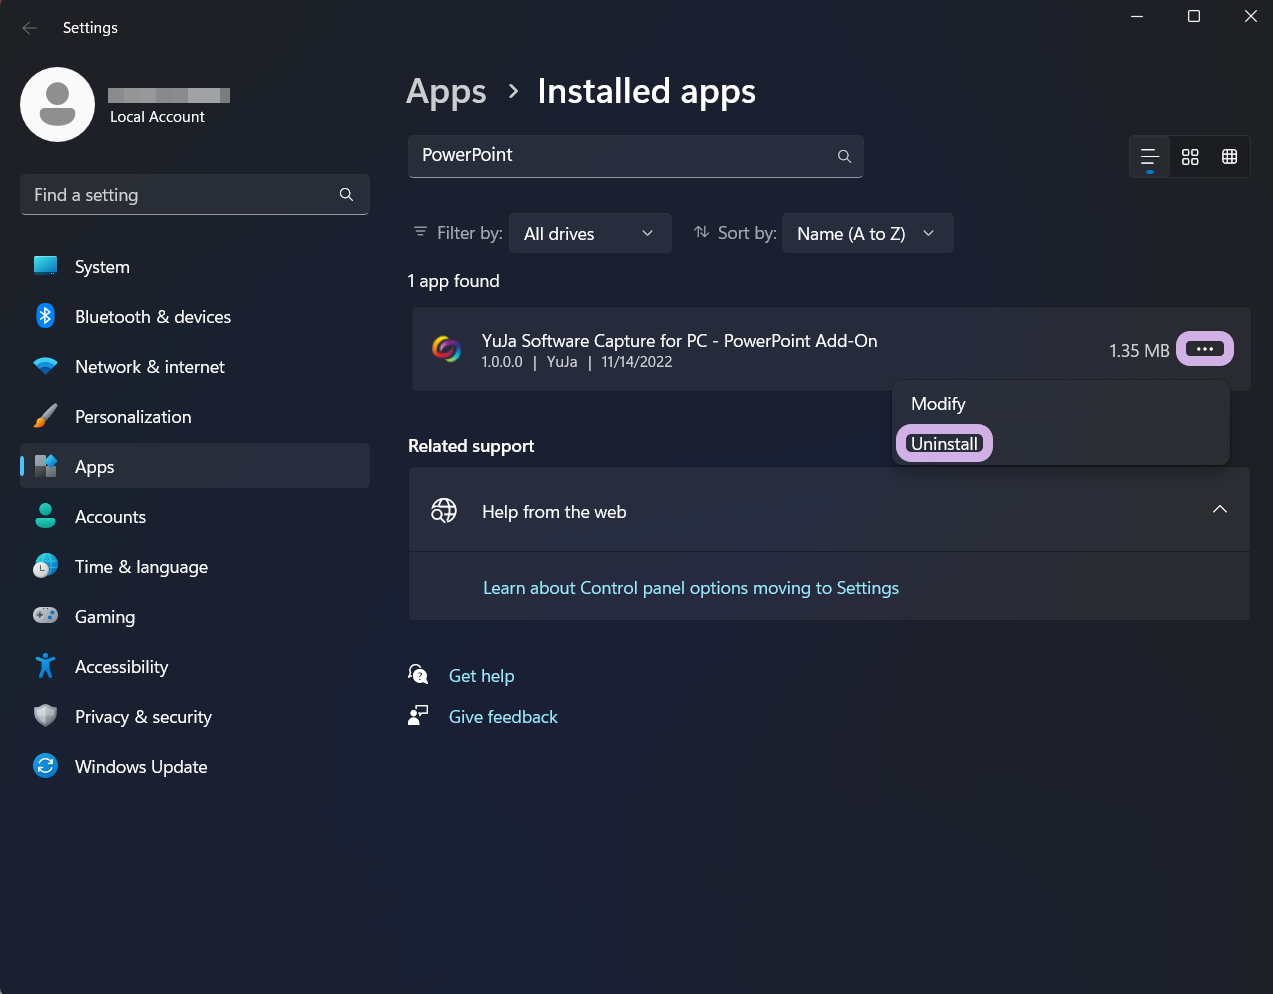
Task: Open System settings in the sidebar
Action: 195,267
